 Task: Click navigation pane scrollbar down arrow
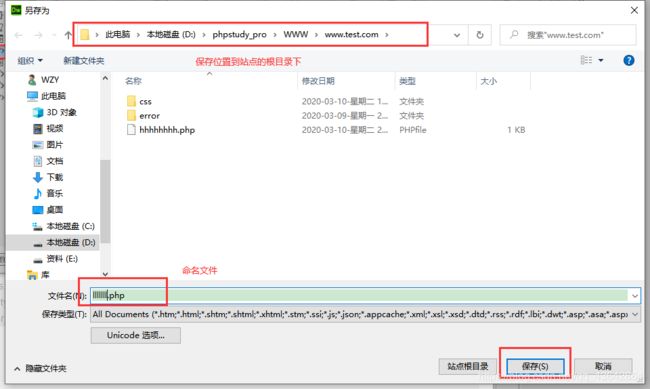click(105, 274)
